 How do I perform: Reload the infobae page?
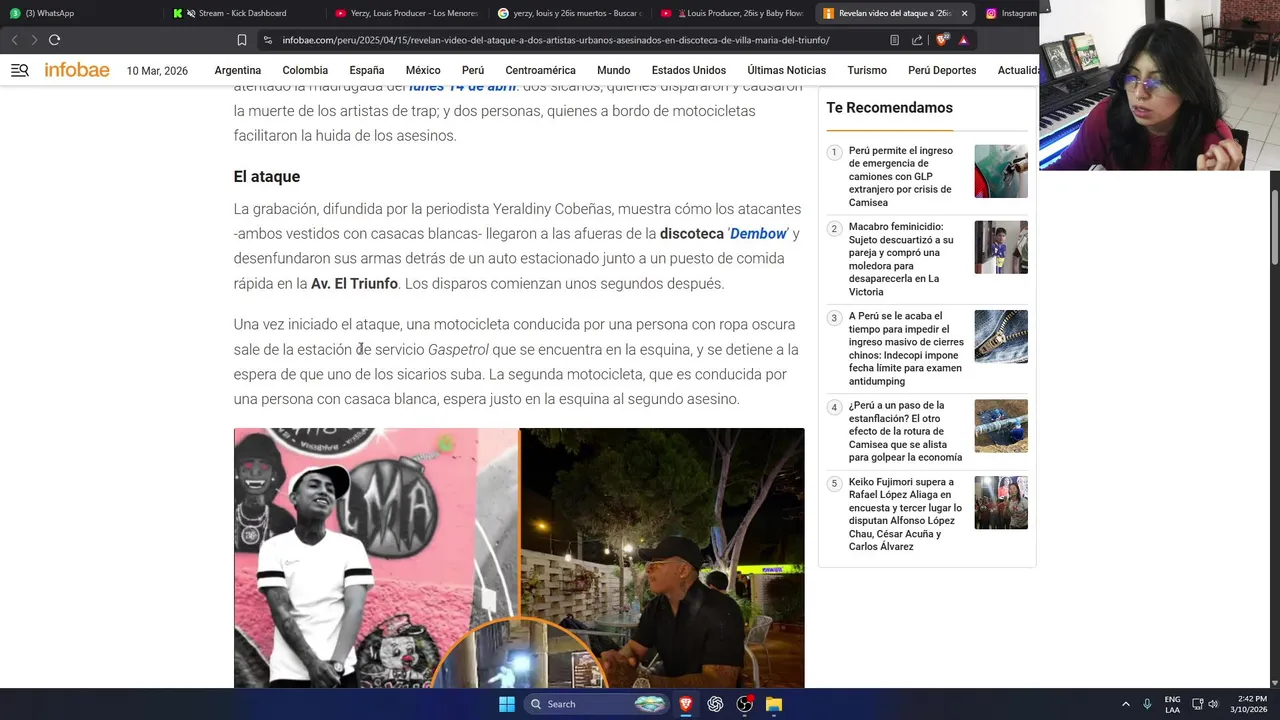54,40
